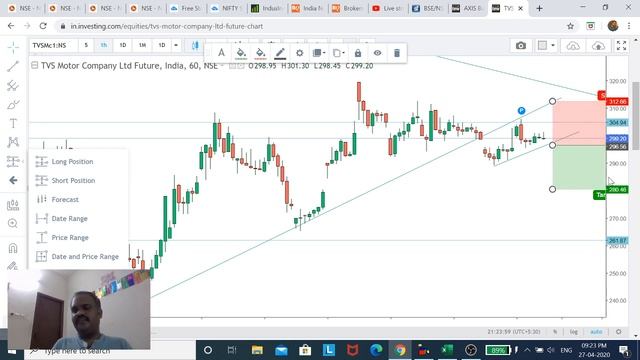This screenshot has height=360, width=640.
Task: Bookmark this page with star icon
Action: pyautogui.click(x=570, y=26)
